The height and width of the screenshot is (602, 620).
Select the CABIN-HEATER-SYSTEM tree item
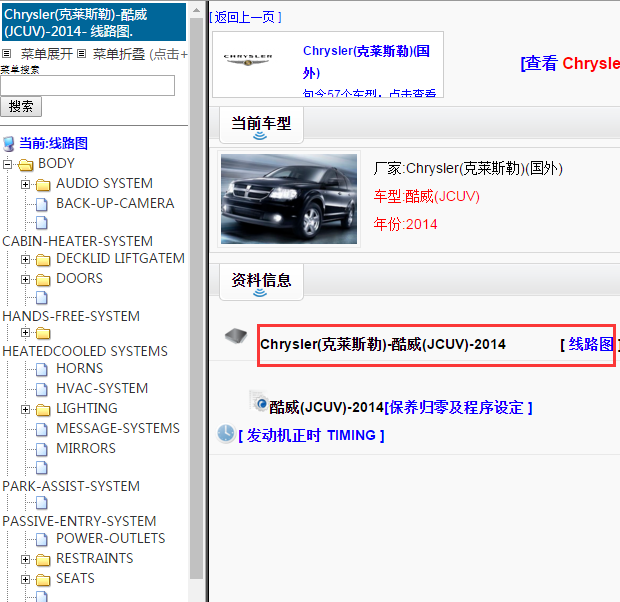coord(78,241)
